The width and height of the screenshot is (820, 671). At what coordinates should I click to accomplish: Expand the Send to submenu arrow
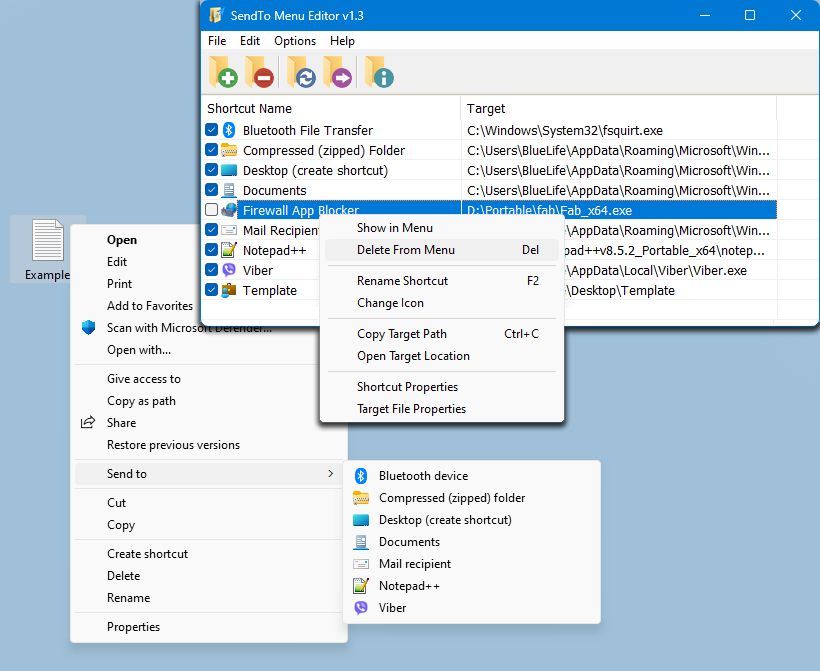[x=331, y=473]
